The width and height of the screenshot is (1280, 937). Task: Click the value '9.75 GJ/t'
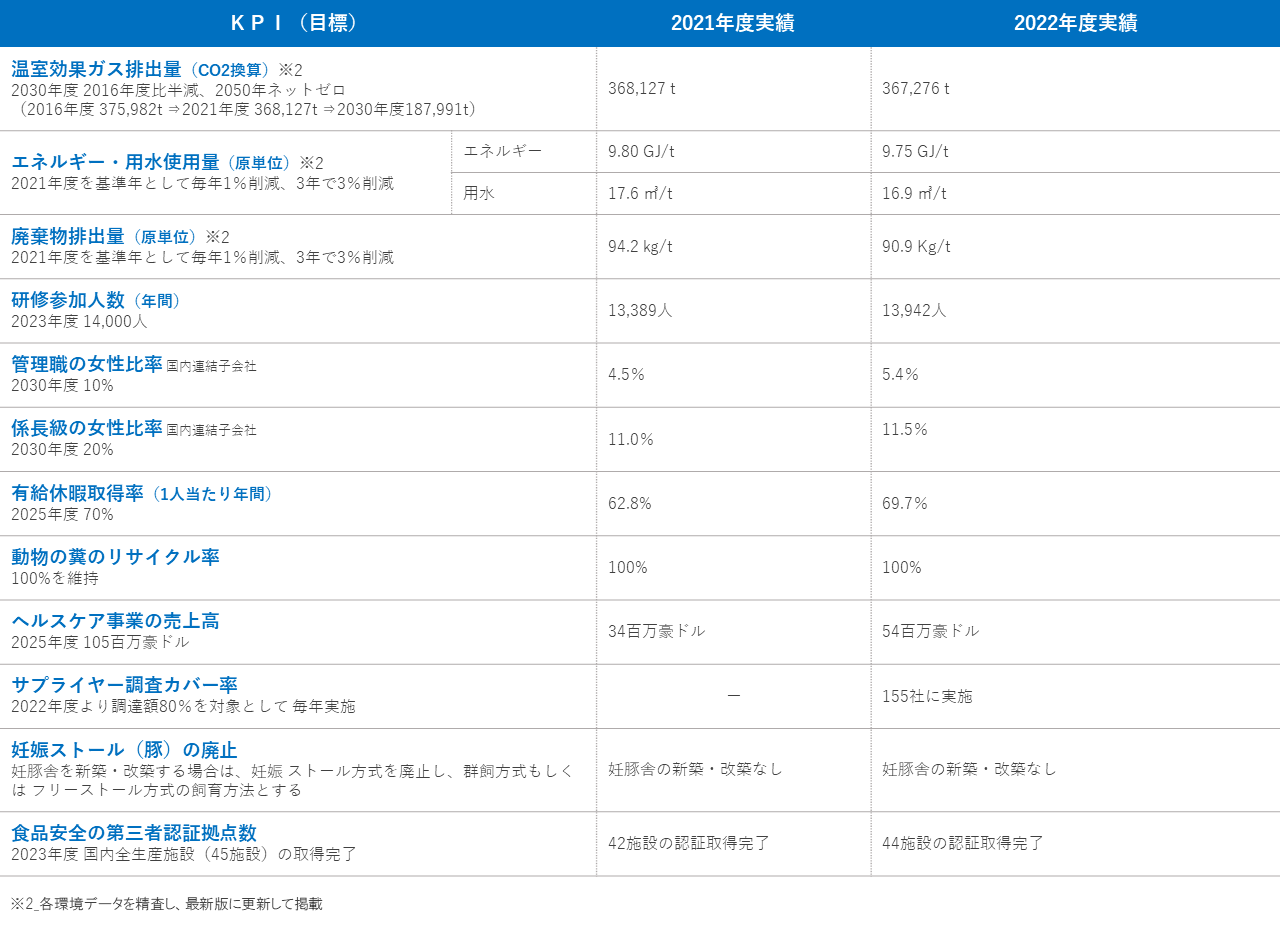point(915,151)
